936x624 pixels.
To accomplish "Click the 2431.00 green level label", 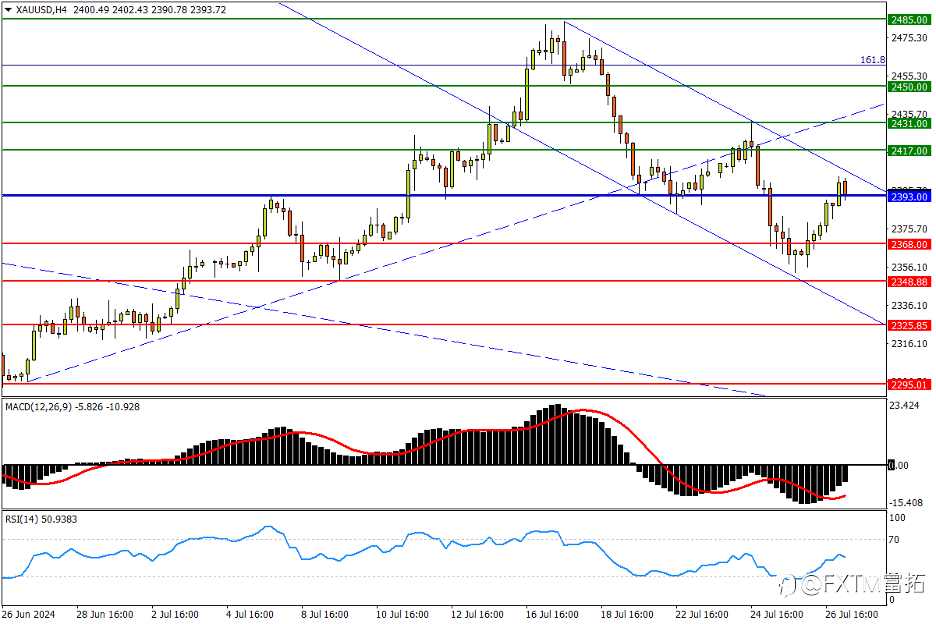I will [x=909, y=124].
